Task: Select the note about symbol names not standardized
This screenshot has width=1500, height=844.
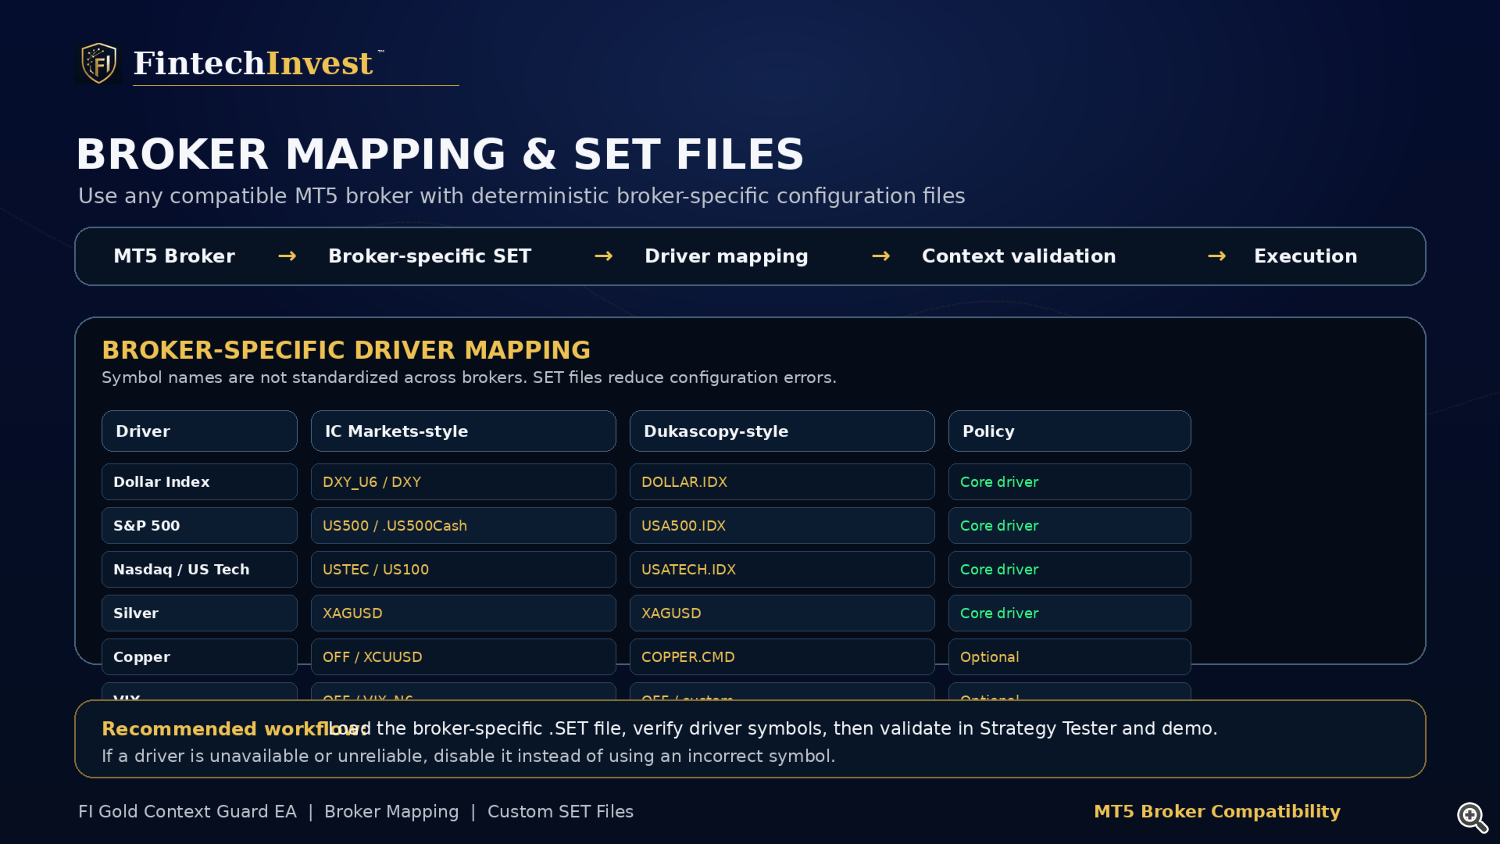Action: [x=469, y=378]
